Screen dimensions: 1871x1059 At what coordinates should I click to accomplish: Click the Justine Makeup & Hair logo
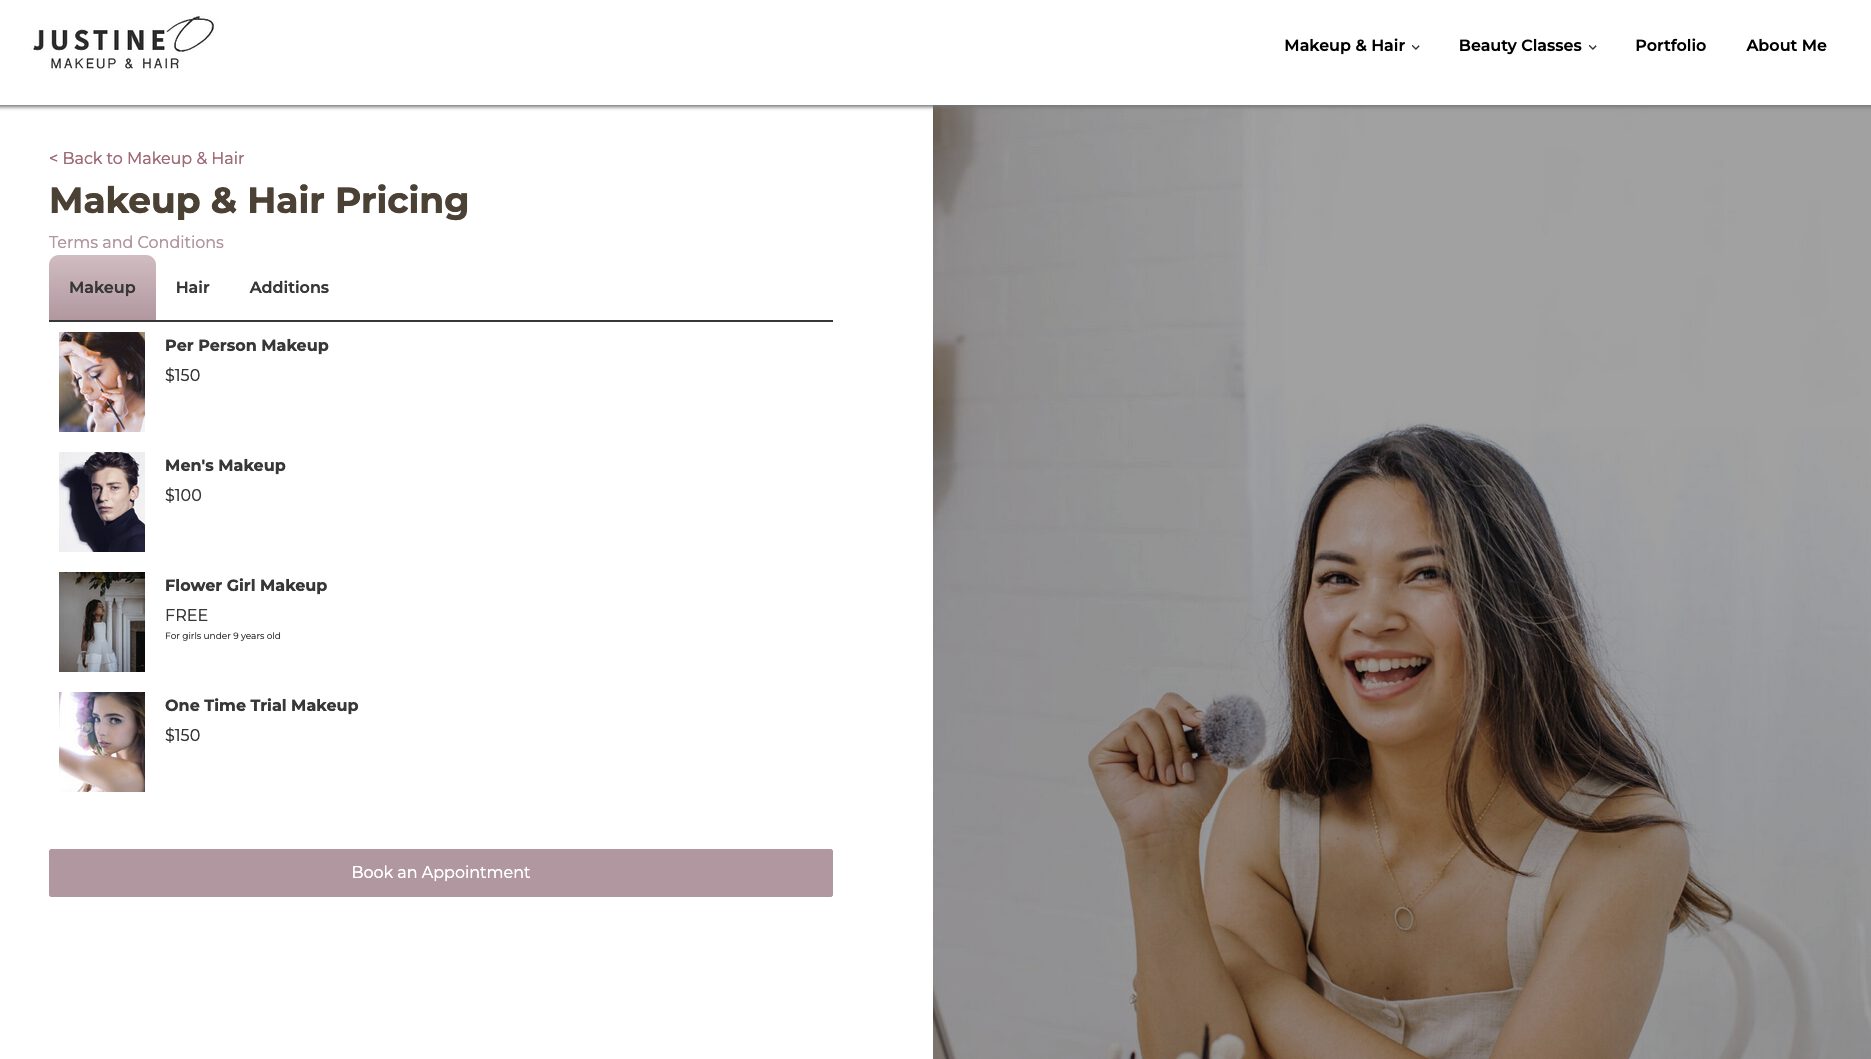pos(123,44)
